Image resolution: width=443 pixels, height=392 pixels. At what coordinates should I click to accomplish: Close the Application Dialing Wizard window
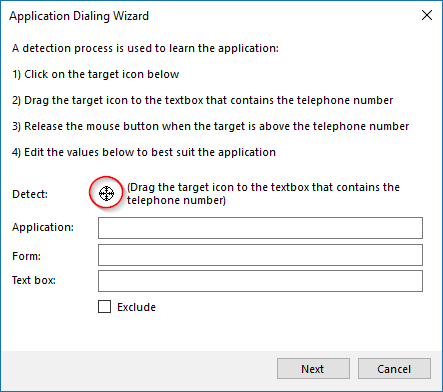427,15
